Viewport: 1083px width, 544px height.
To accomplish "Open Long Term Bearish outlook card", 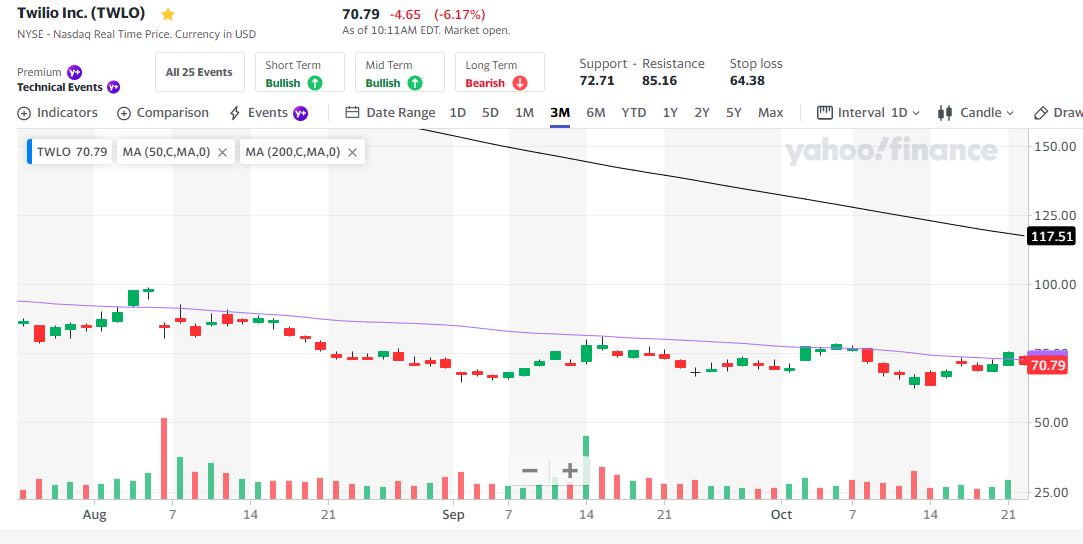I will coord(500,72).
